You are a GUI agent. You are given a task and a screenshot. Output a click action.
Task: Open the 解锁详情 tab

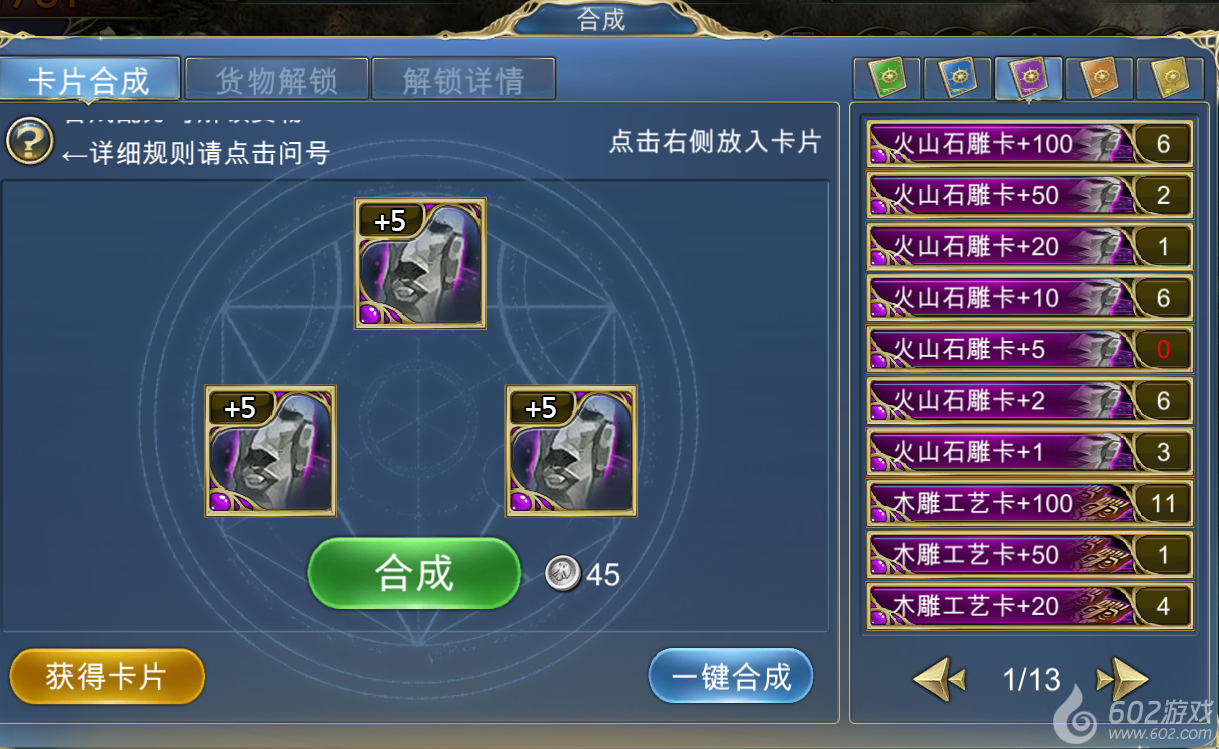click(463, 80)
